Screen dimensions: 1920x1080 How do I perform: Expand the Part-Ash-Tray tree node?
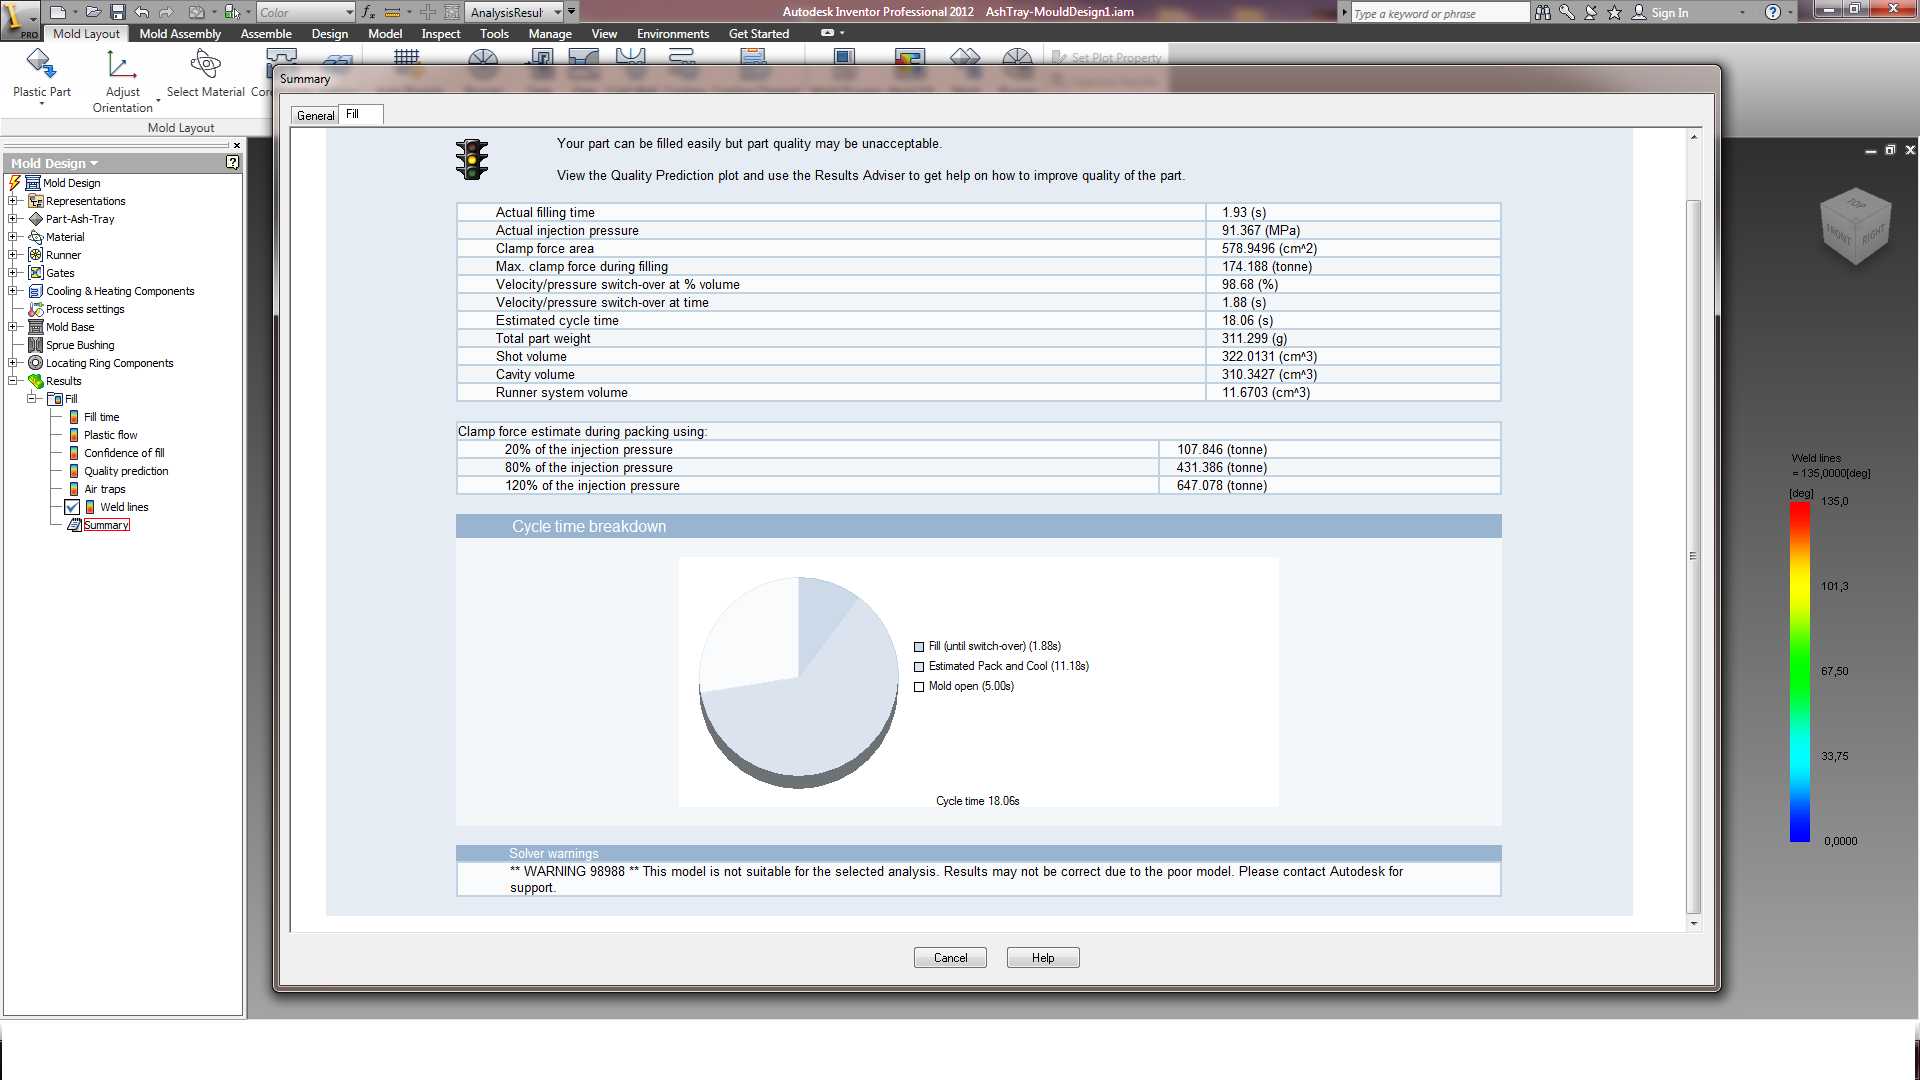pos(13,219)
